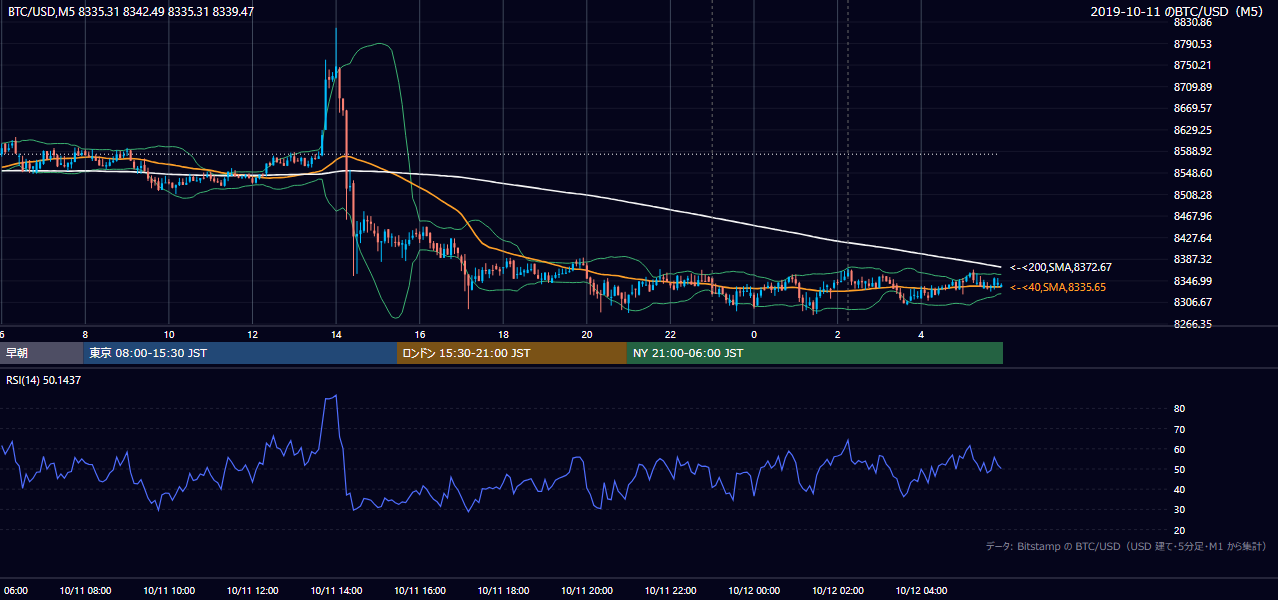Click price axis value 8467.96
Image resolution: width=1278 pixels, height=600 pixels.
tap(1192, 217)
